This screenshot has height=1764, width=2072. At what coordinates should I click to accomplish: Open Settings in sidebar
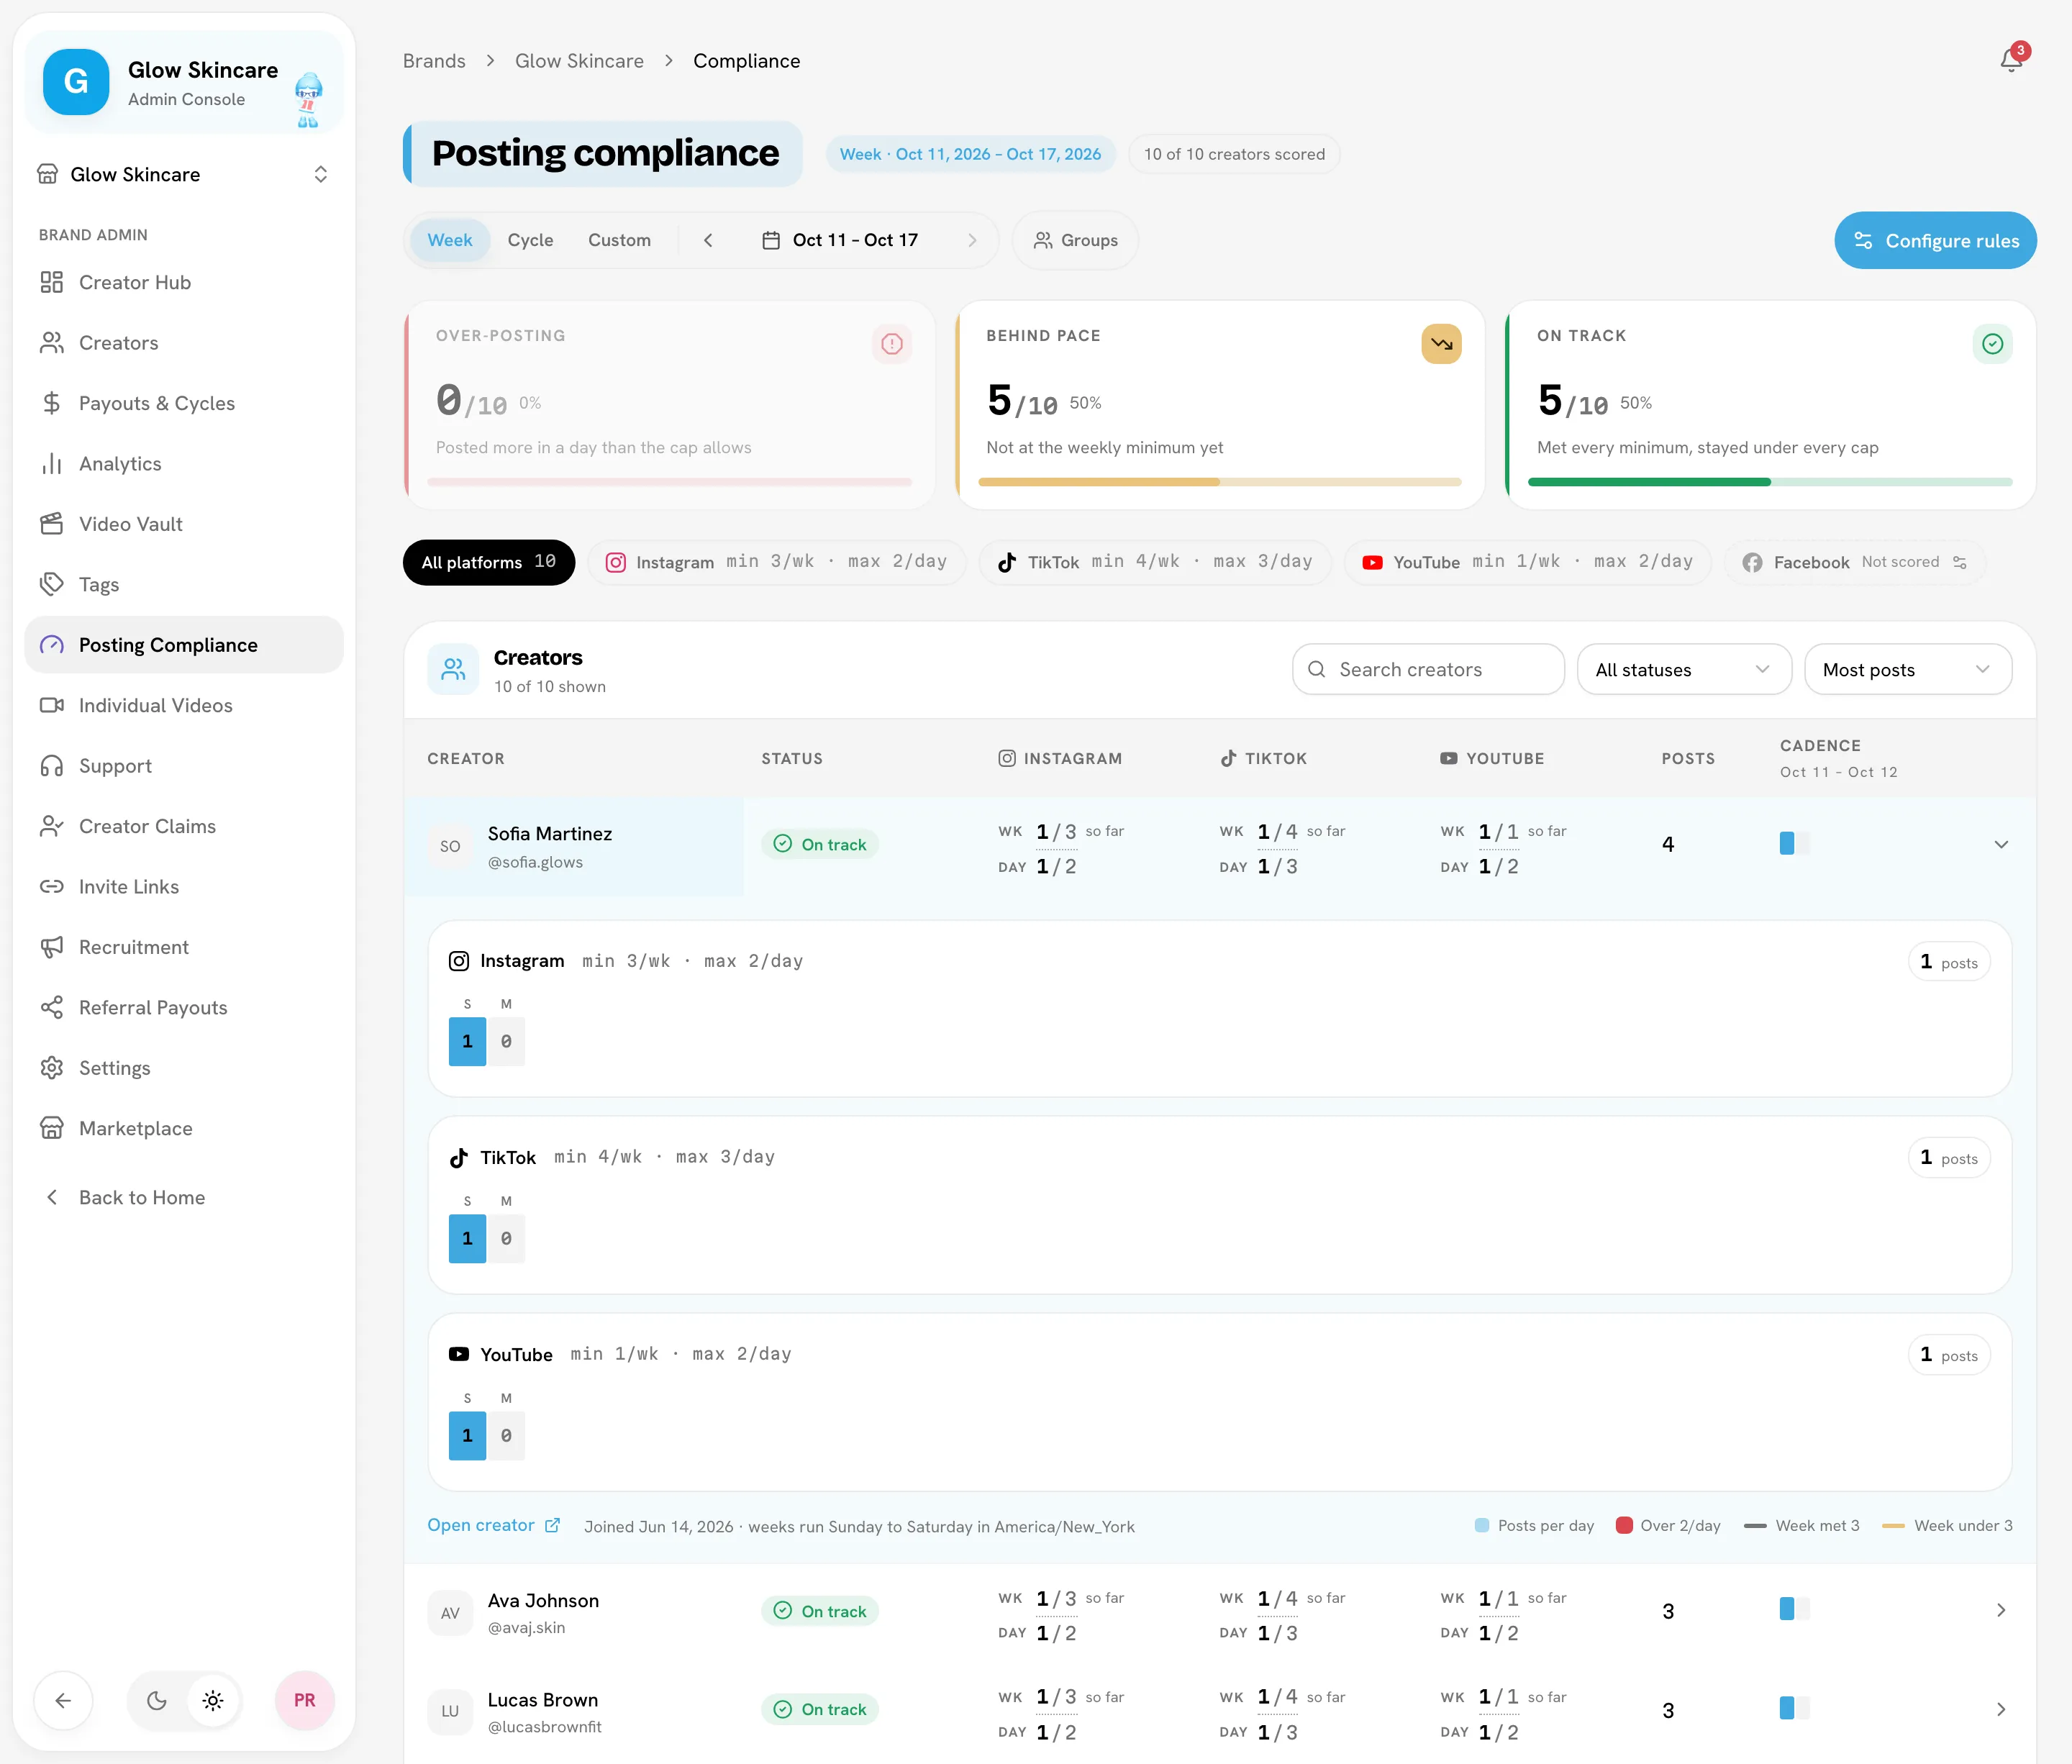pos(184,1068)
